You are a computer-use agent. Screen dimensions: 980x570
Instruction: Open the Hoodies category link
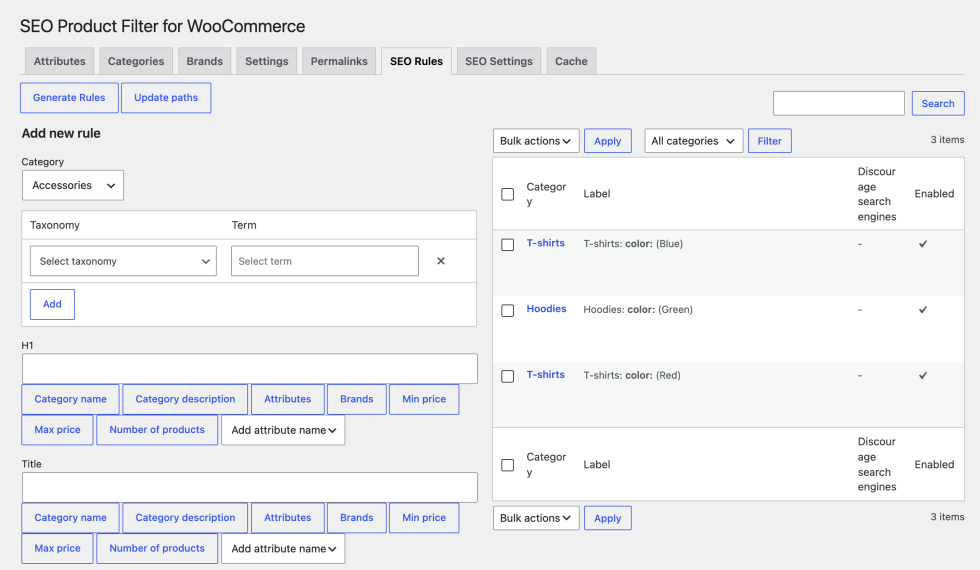546,308
